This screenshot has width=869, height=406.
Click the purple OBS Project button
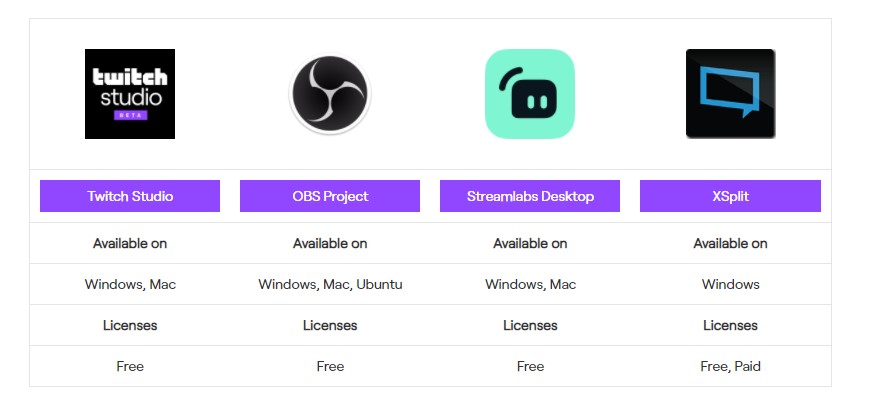330,196
